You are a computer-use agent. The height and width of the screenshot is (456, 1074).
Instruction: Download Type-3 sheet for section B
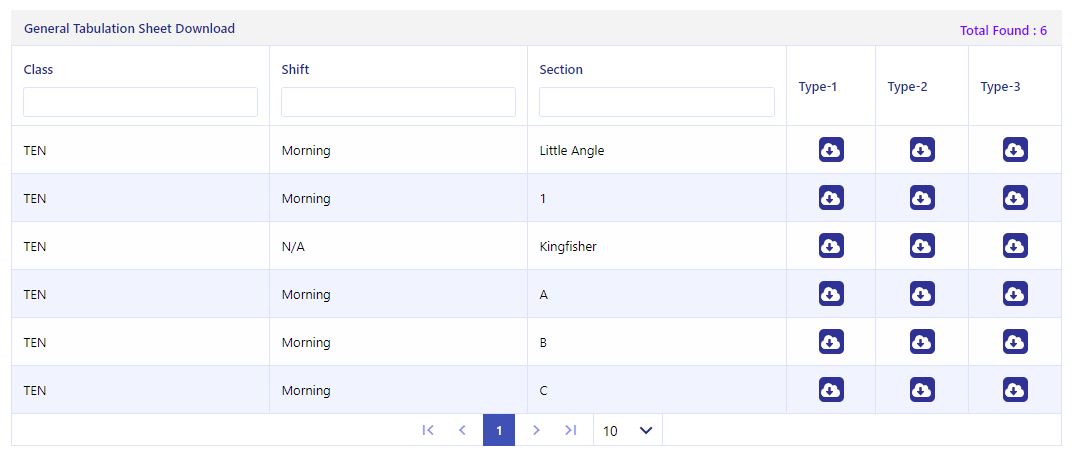click(x=1015, y=342)
